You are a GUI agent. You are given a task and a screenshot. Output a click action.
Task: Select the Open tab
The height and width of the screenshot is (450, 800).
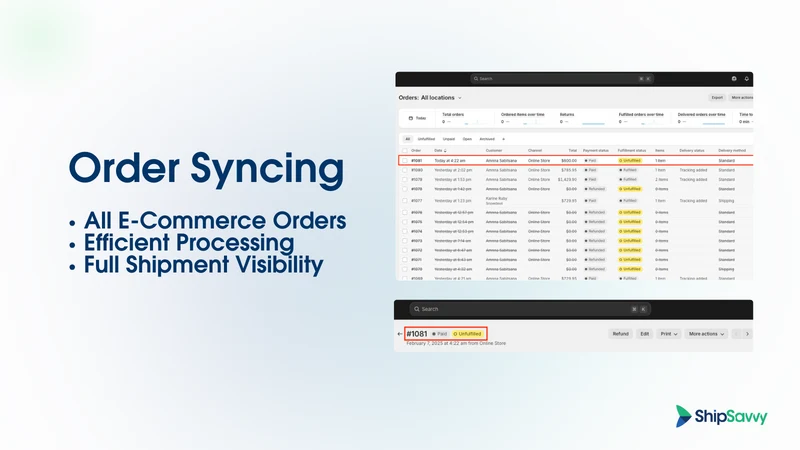click(x=467, y=139)
